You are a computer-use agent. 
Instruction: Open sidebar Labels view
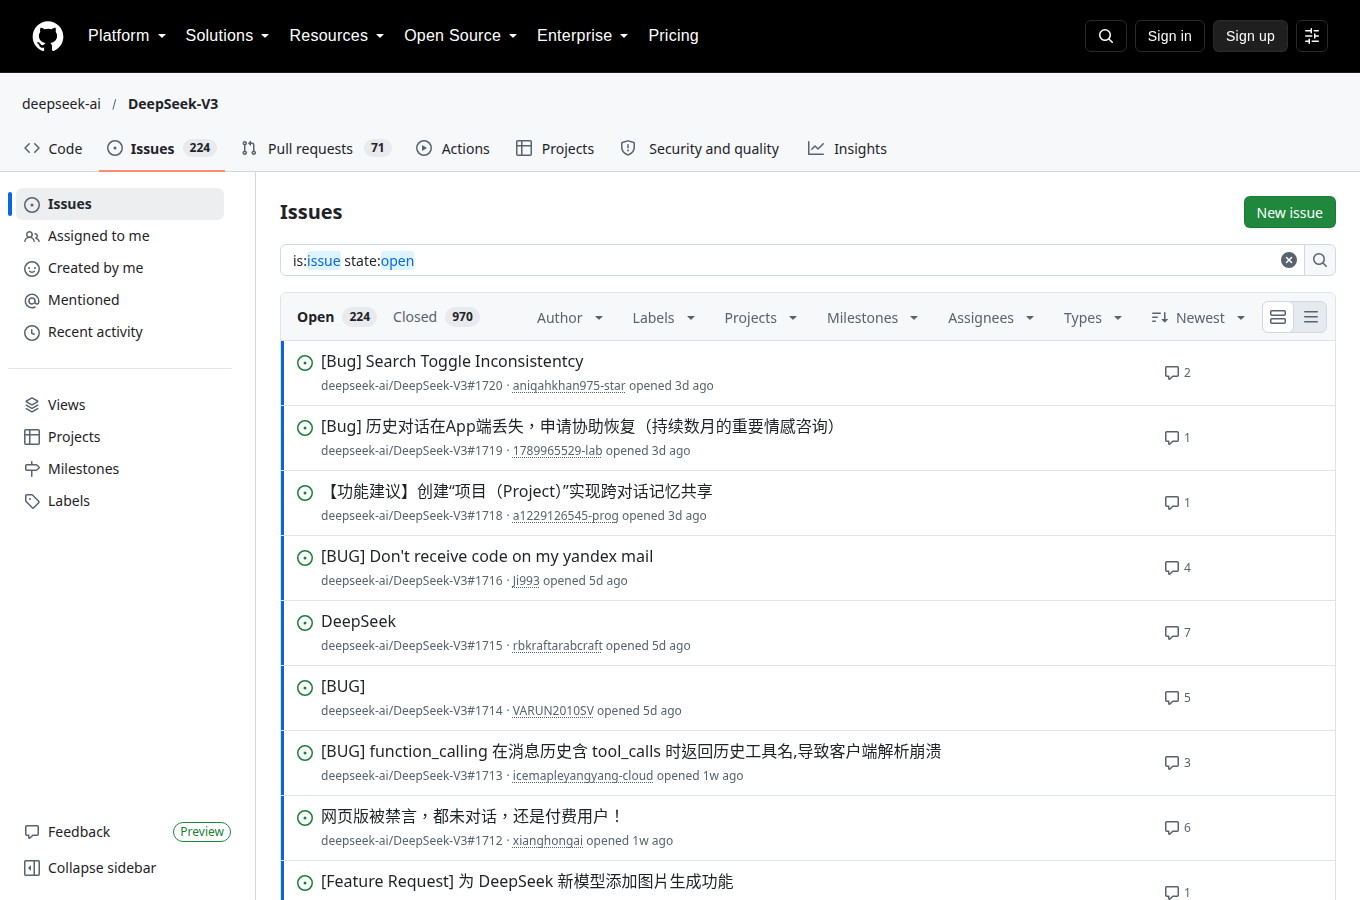120,501
